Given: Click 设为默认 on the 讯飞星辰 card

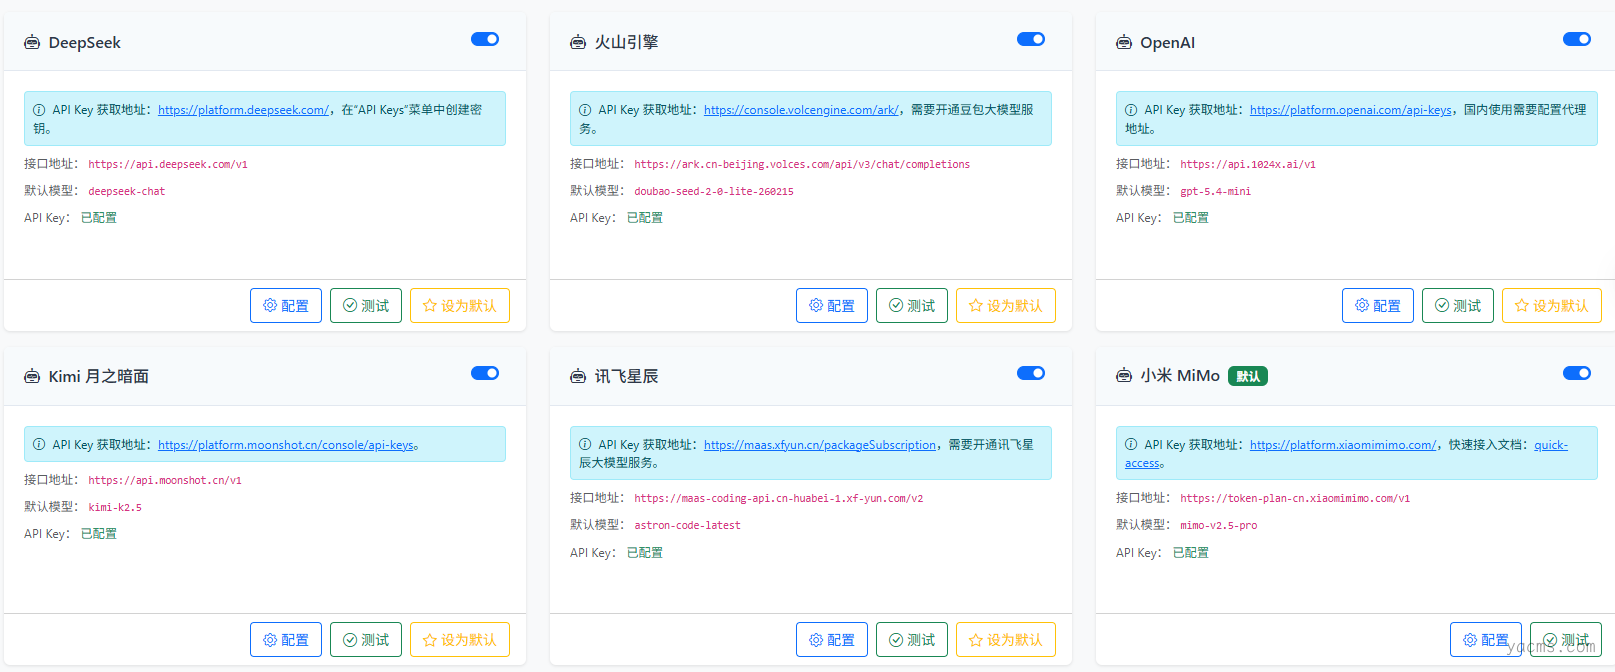Looking at the screenshot, I should tap(1006, 639).
